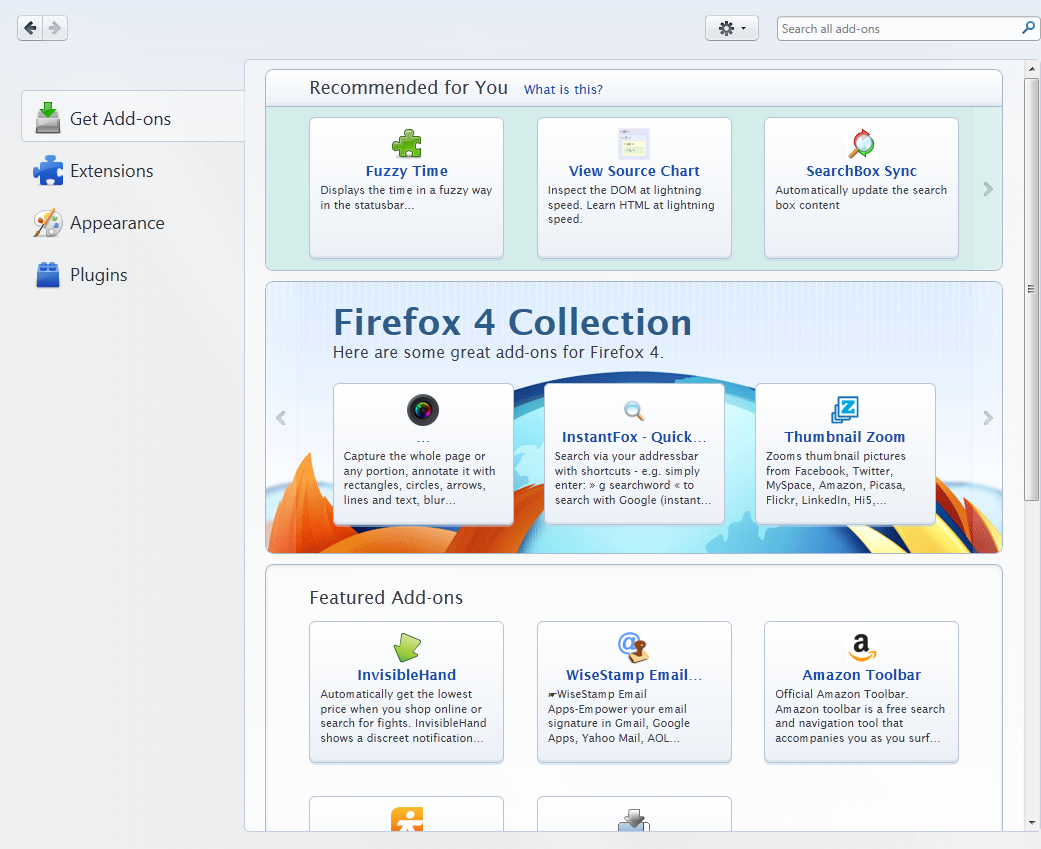Open the What is this? link
This screenshot has height=849, width=1041.
tap(563, 90)
